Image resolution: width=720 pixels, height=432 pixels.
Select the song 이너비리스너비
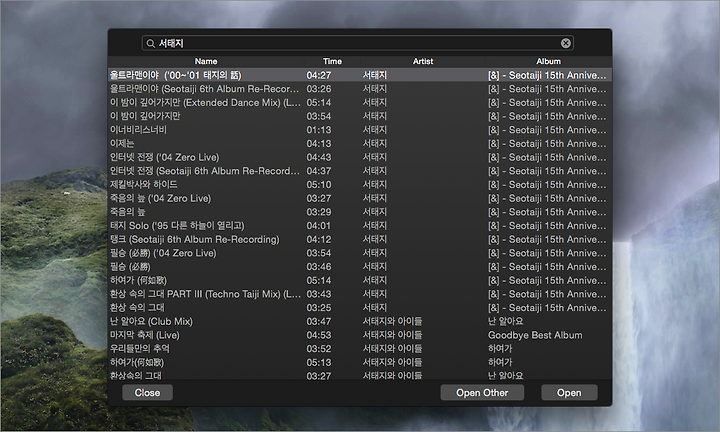point(360,130)
